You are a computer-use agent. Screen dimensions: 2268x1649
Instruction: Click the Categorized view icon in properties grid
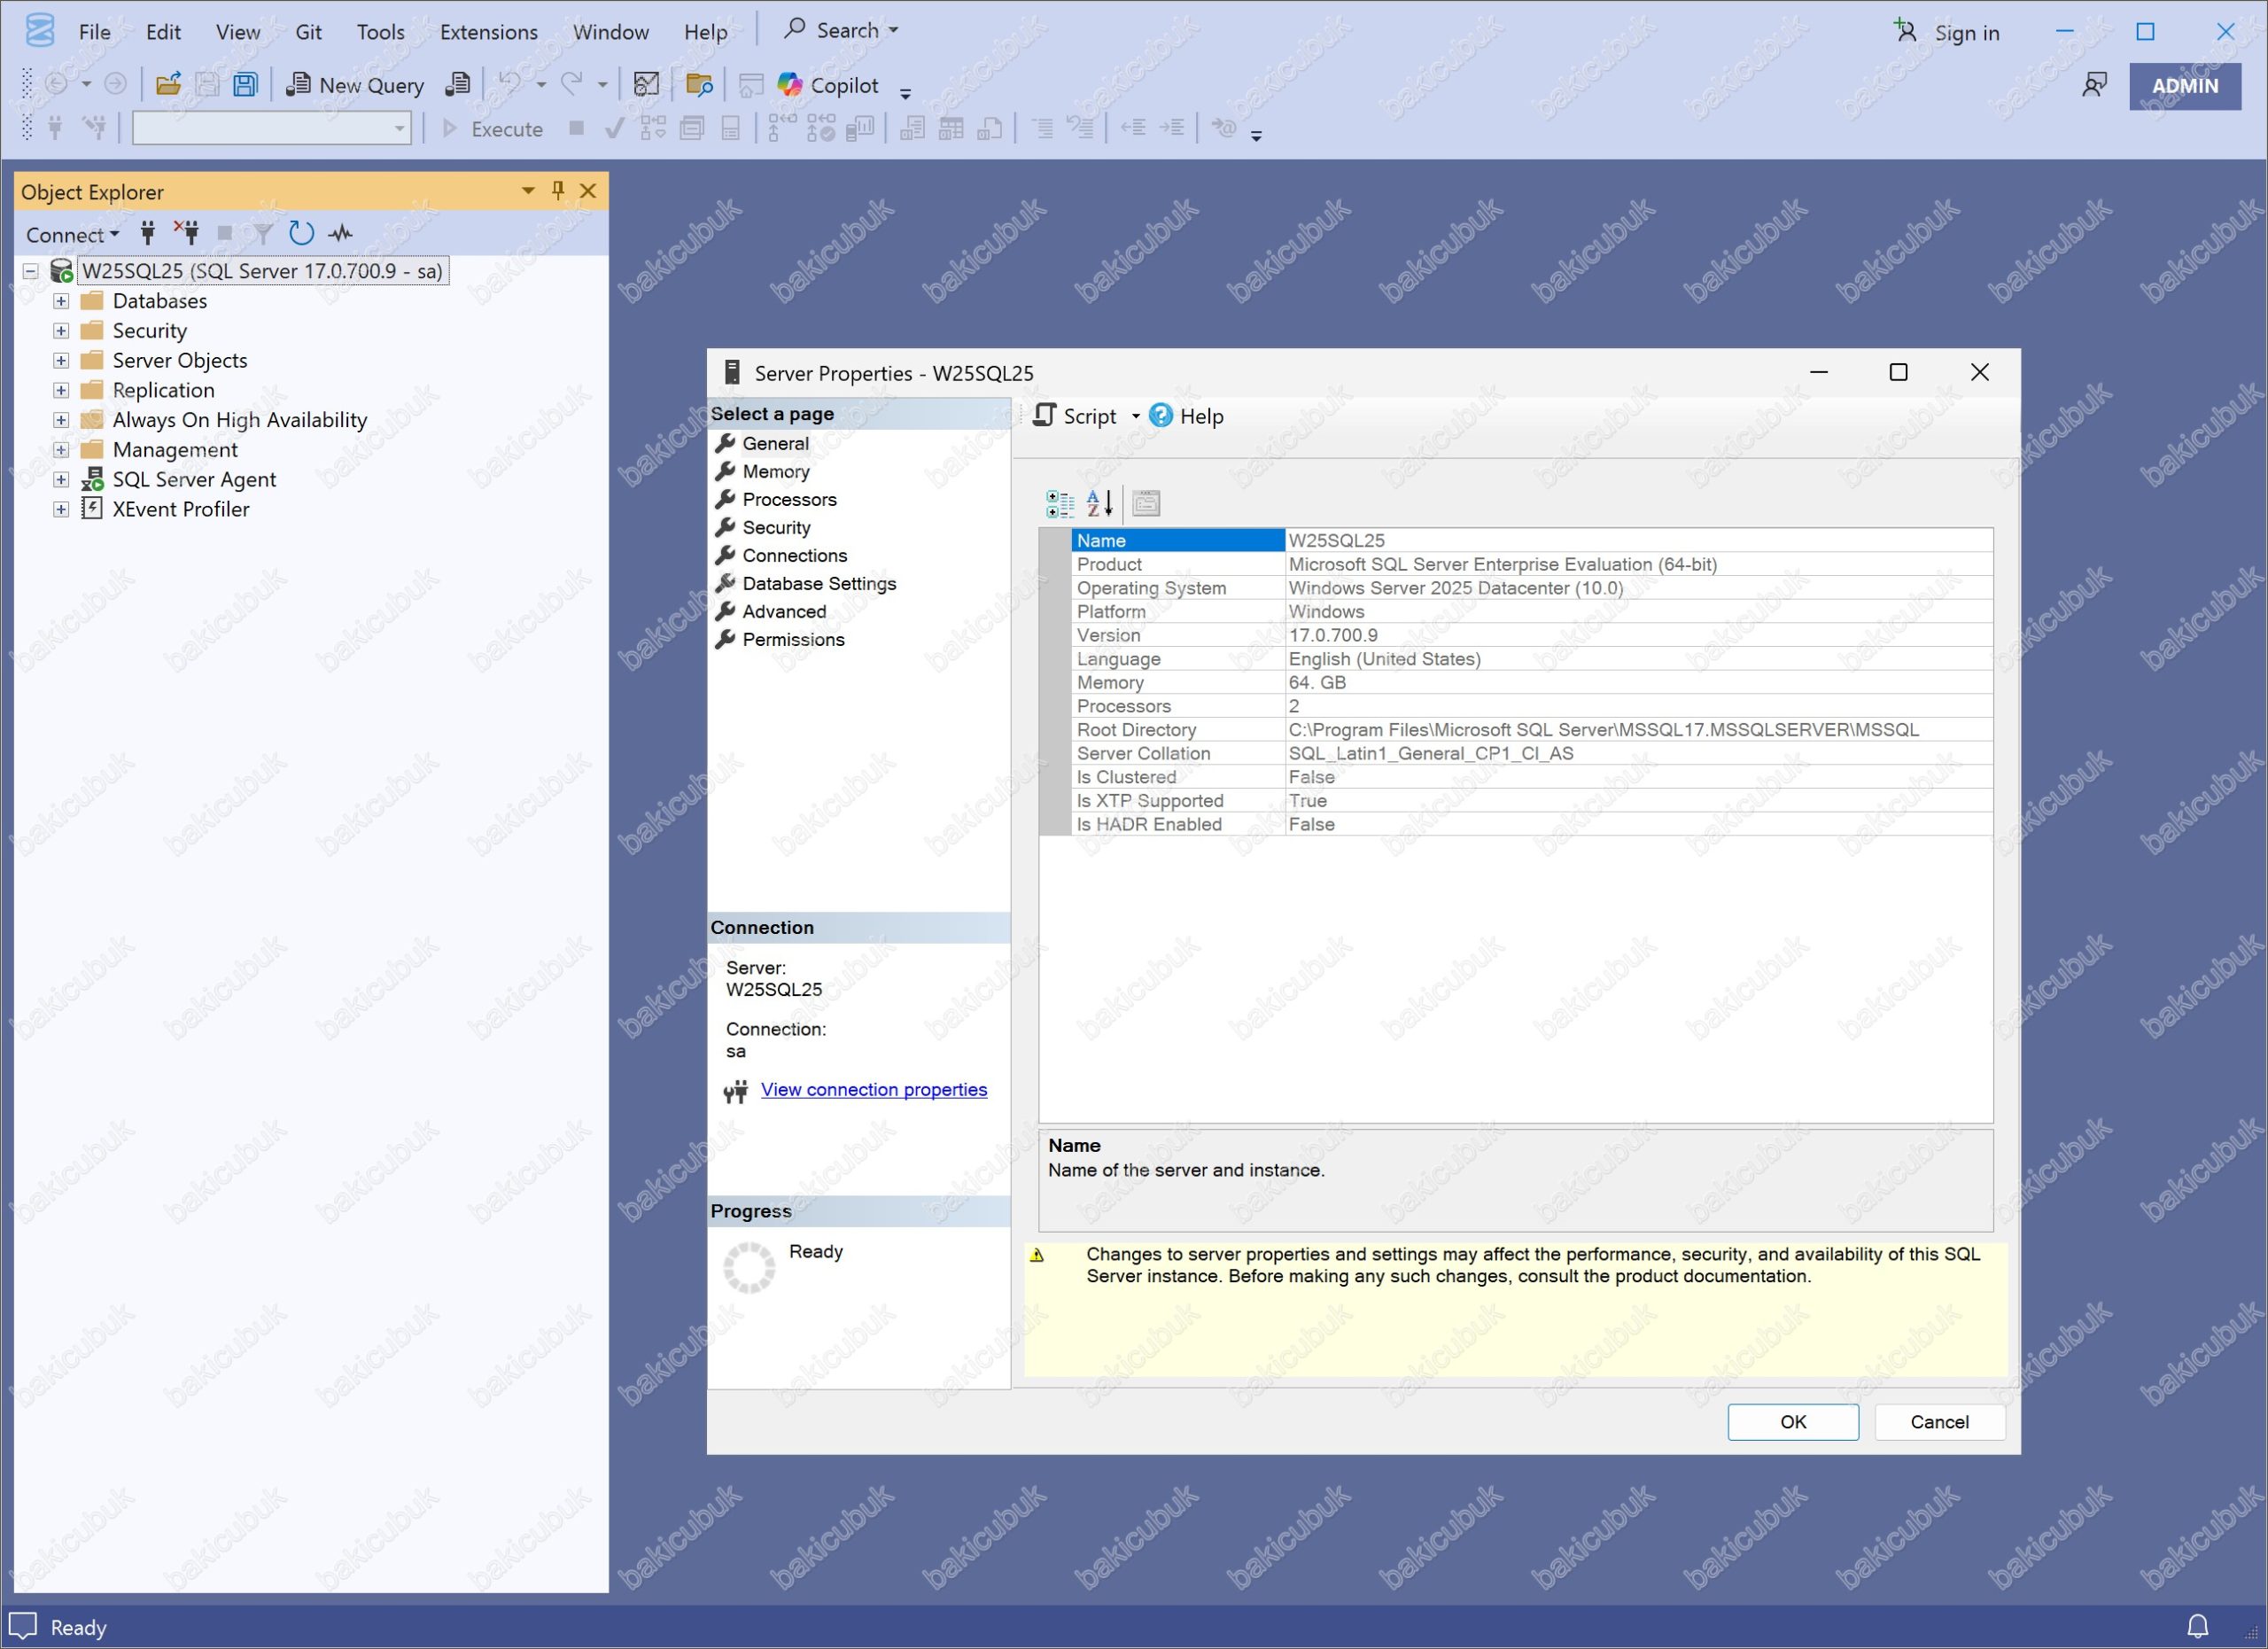[1060, 503]
